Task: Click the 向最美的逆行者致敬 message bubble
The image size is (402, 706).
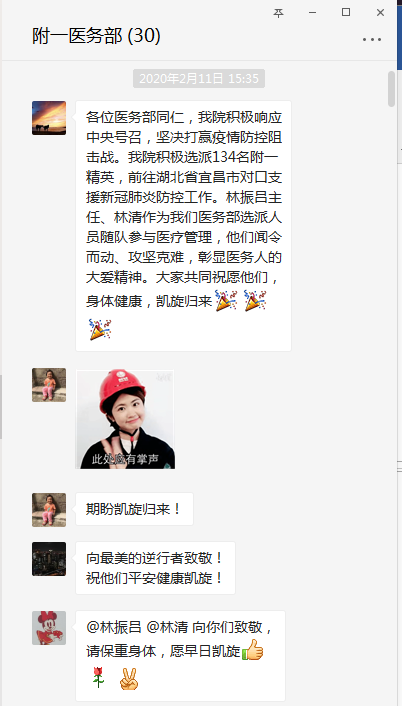Action: click(155, 568)
